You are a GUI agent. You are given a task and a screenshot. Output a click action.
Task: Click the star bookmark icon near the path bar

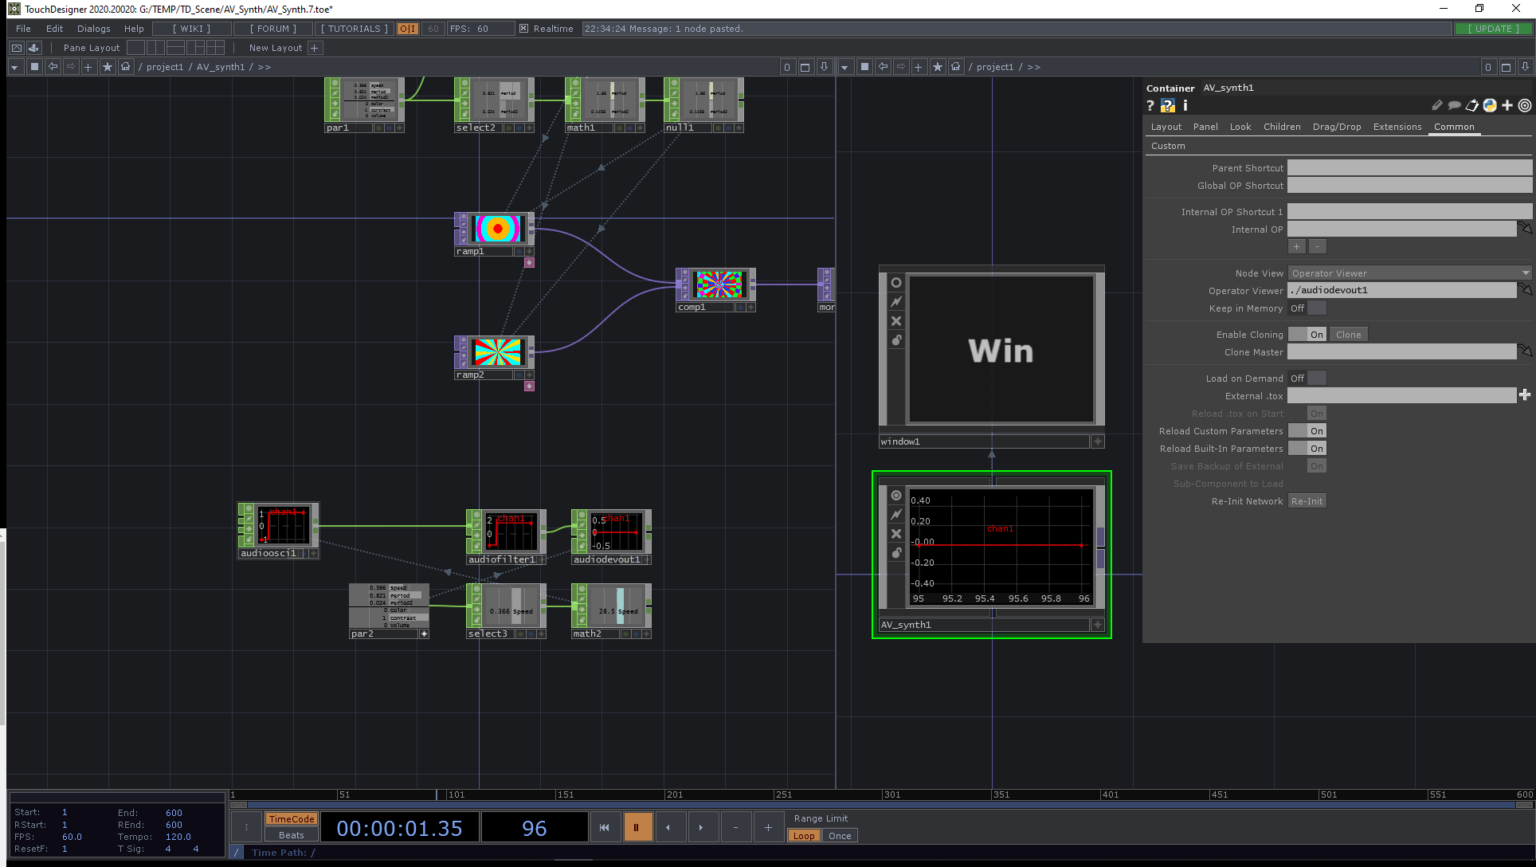107,67
